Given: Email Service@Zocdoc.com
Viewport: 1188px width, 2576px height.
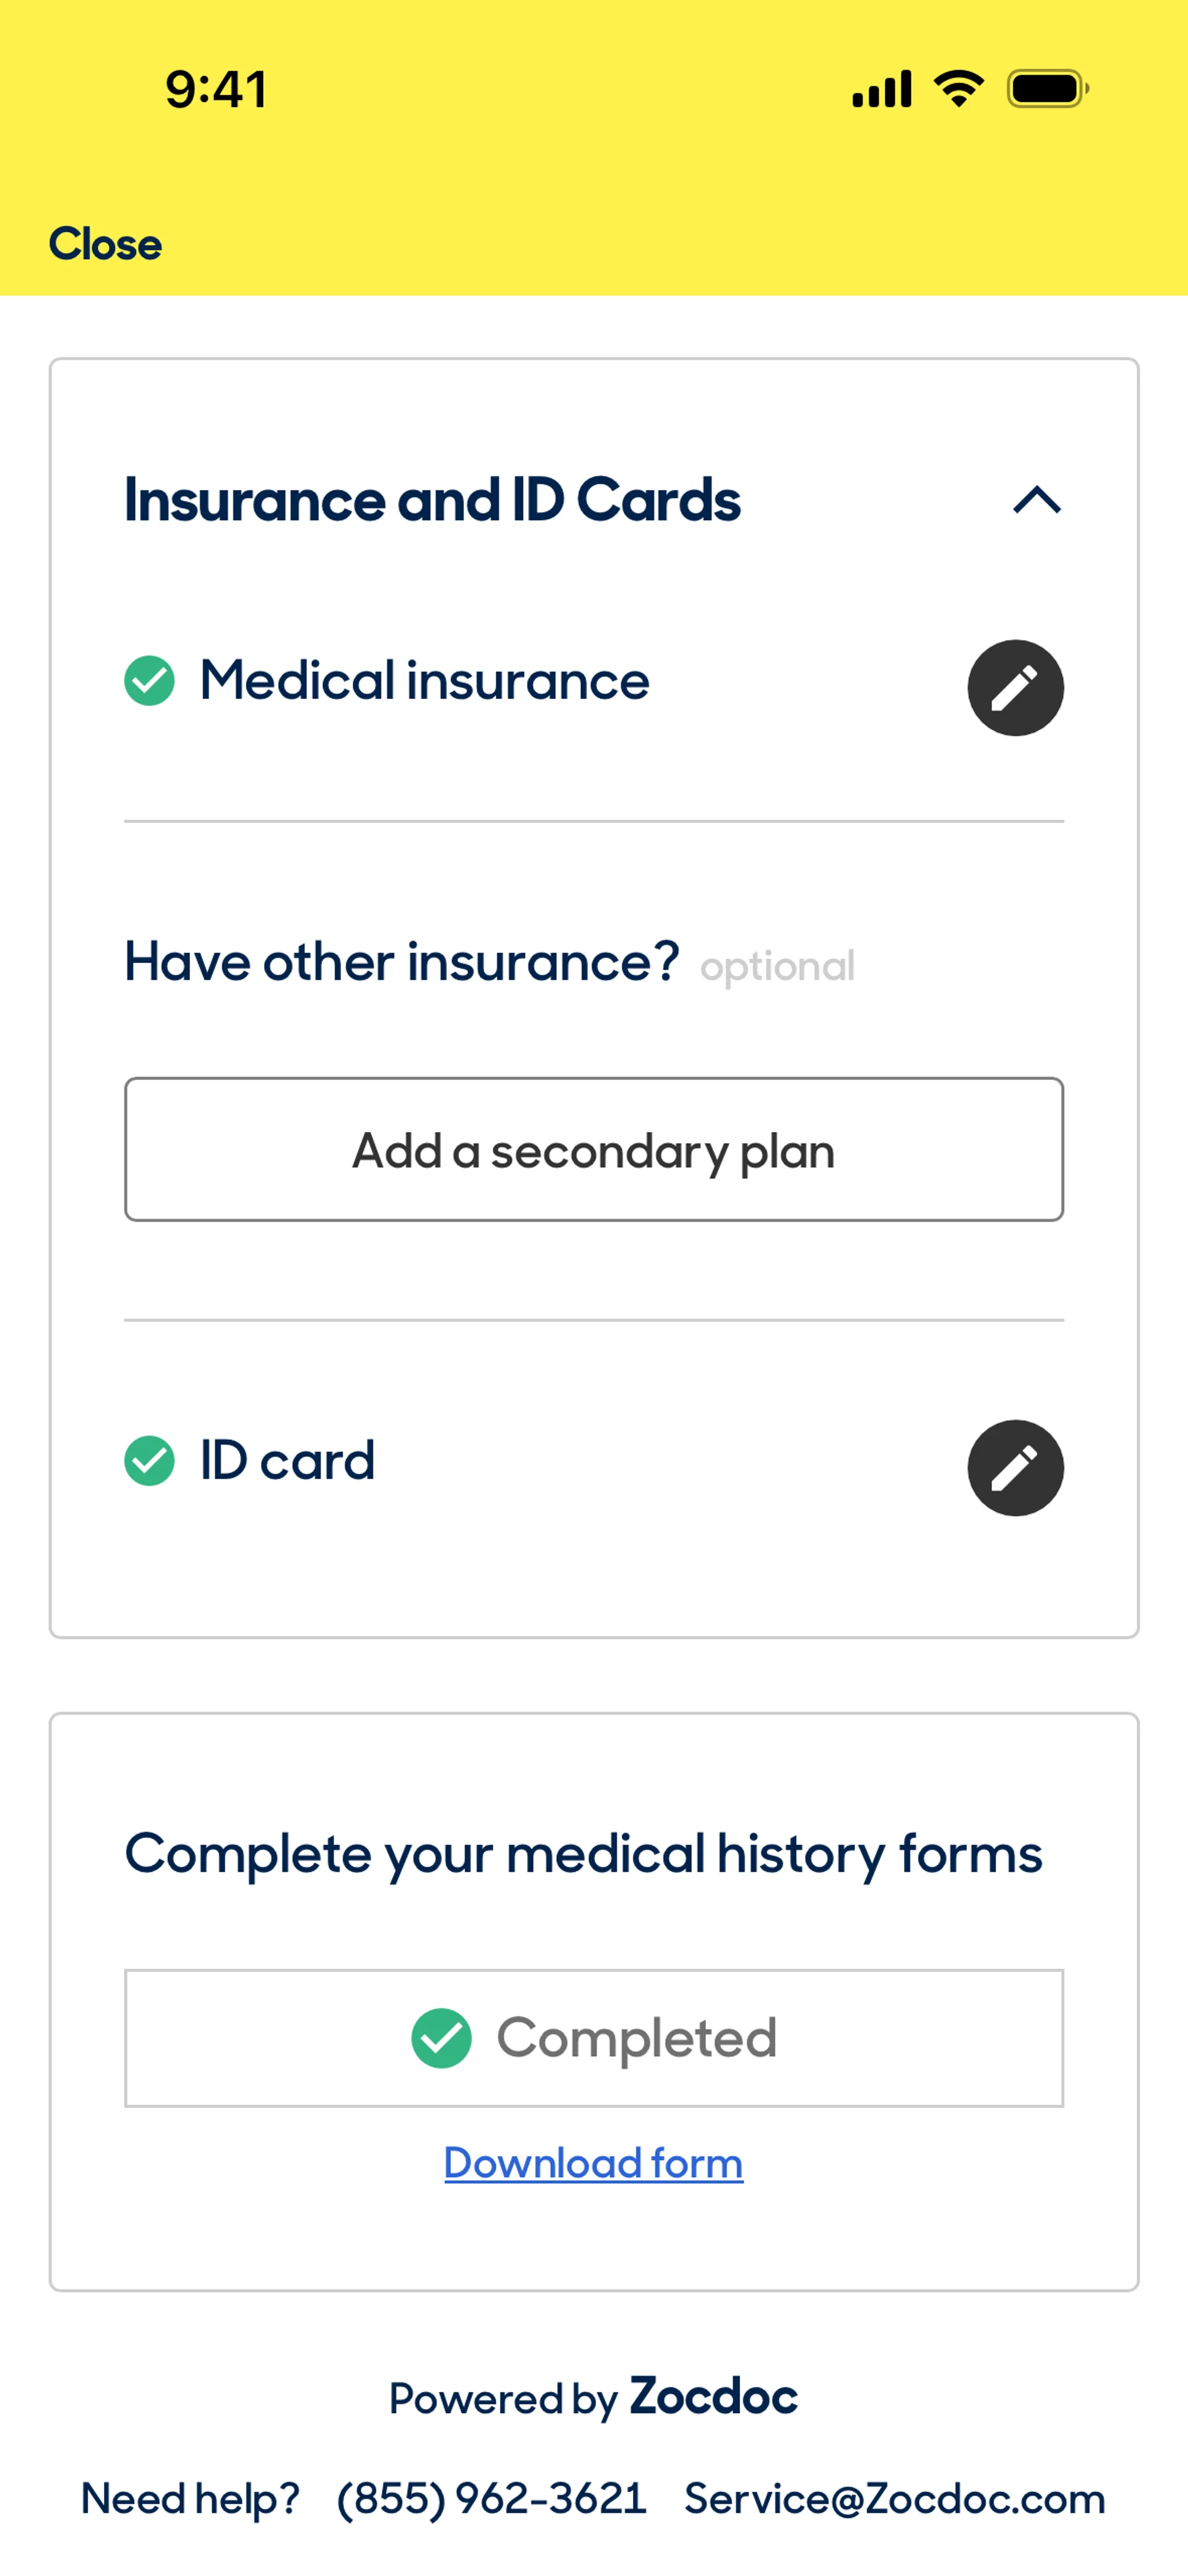Looking at the screenshot, I should click(894, 2499).
